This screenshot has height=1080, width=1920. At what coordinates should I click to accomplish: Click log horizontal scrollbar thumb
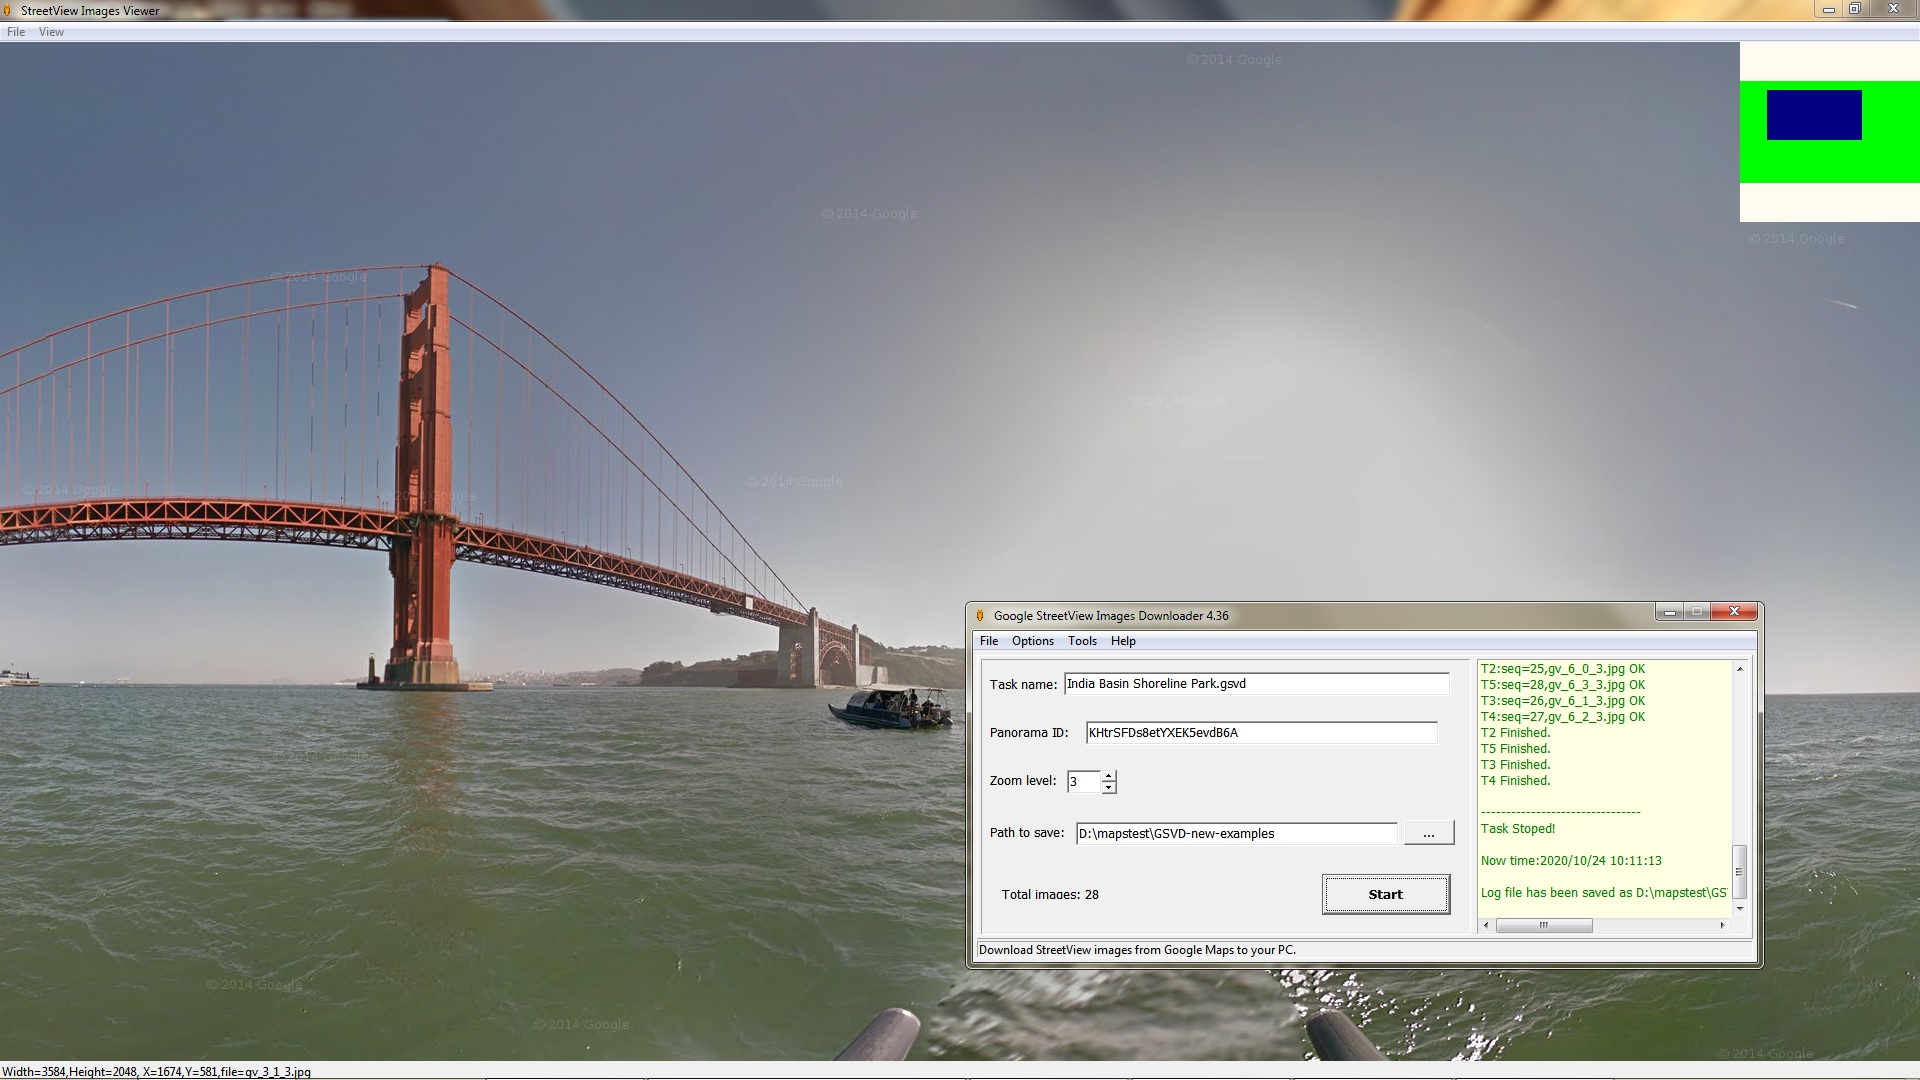1543,926
